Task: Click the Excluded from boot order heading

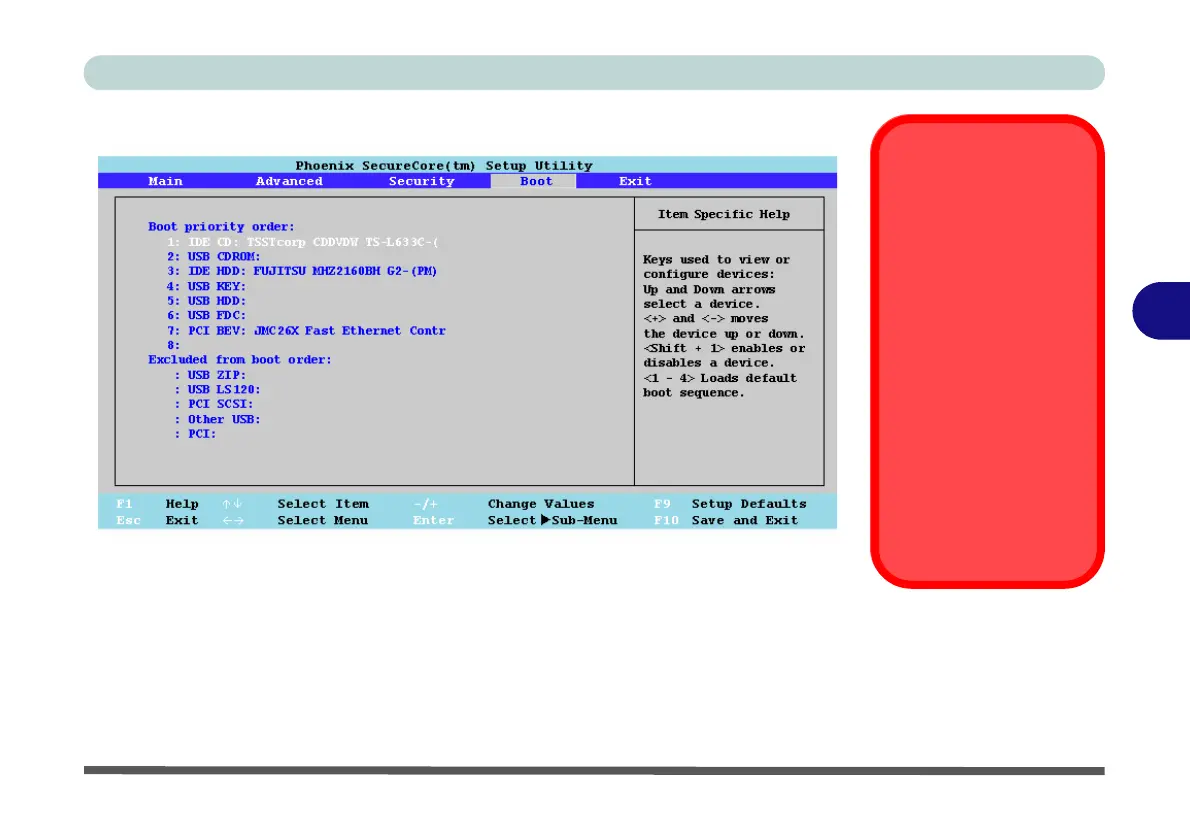Action: pyautogui.click(x=240, y=360)
